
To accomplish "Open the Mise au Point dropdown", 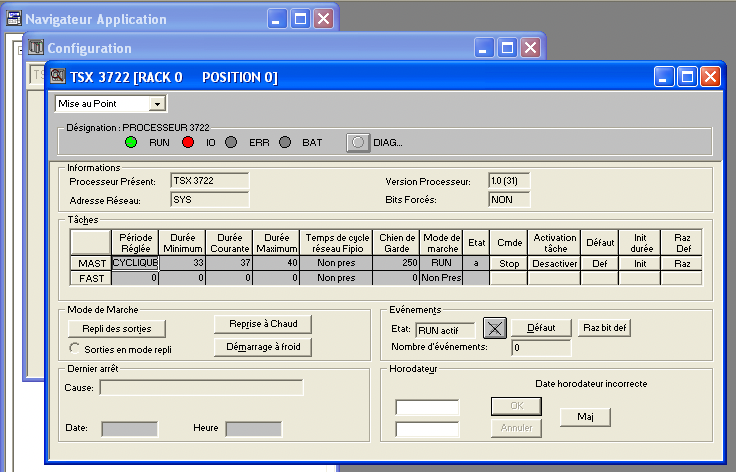I will click(x=157, y=103).
